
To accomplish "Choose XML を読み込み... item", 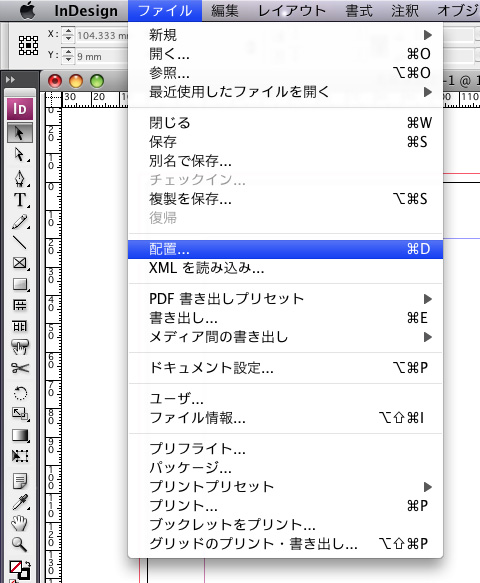I will pos(286,268).
